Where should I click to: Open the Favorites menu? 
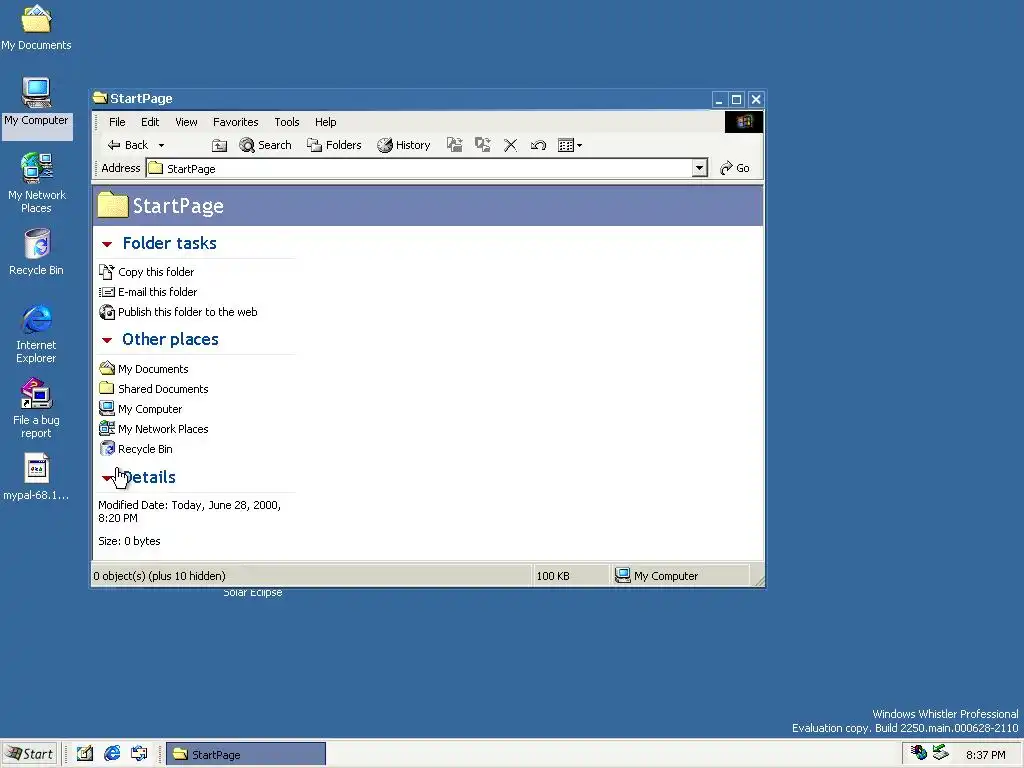tap(236, 122)
